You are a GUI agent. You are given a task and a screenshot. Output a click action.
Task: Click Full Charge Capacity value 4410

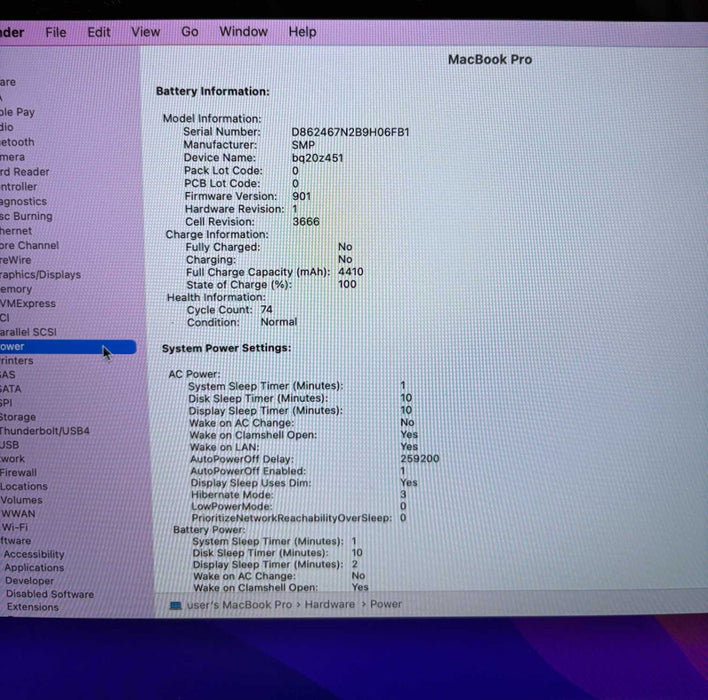tap(351, 271)
